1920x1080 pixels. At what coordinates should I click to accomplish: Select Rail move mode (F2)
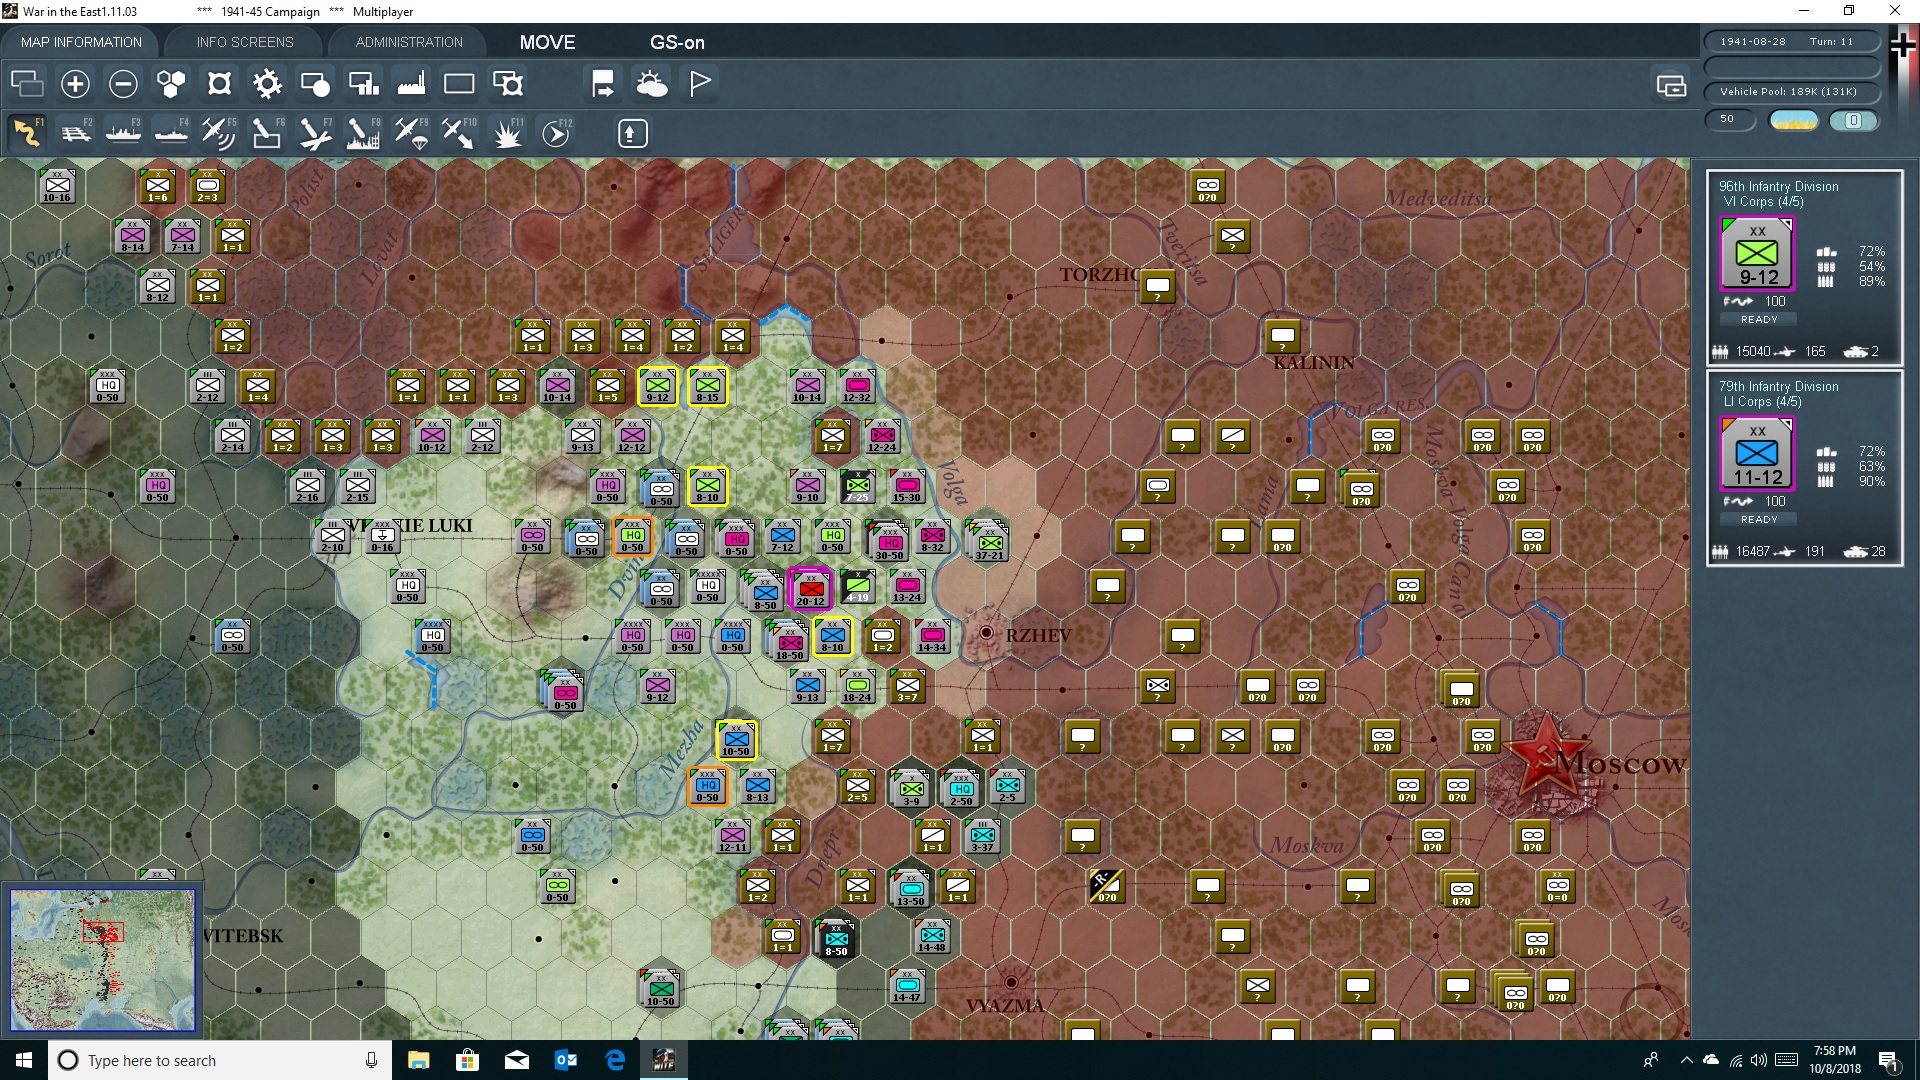[76, 133]
